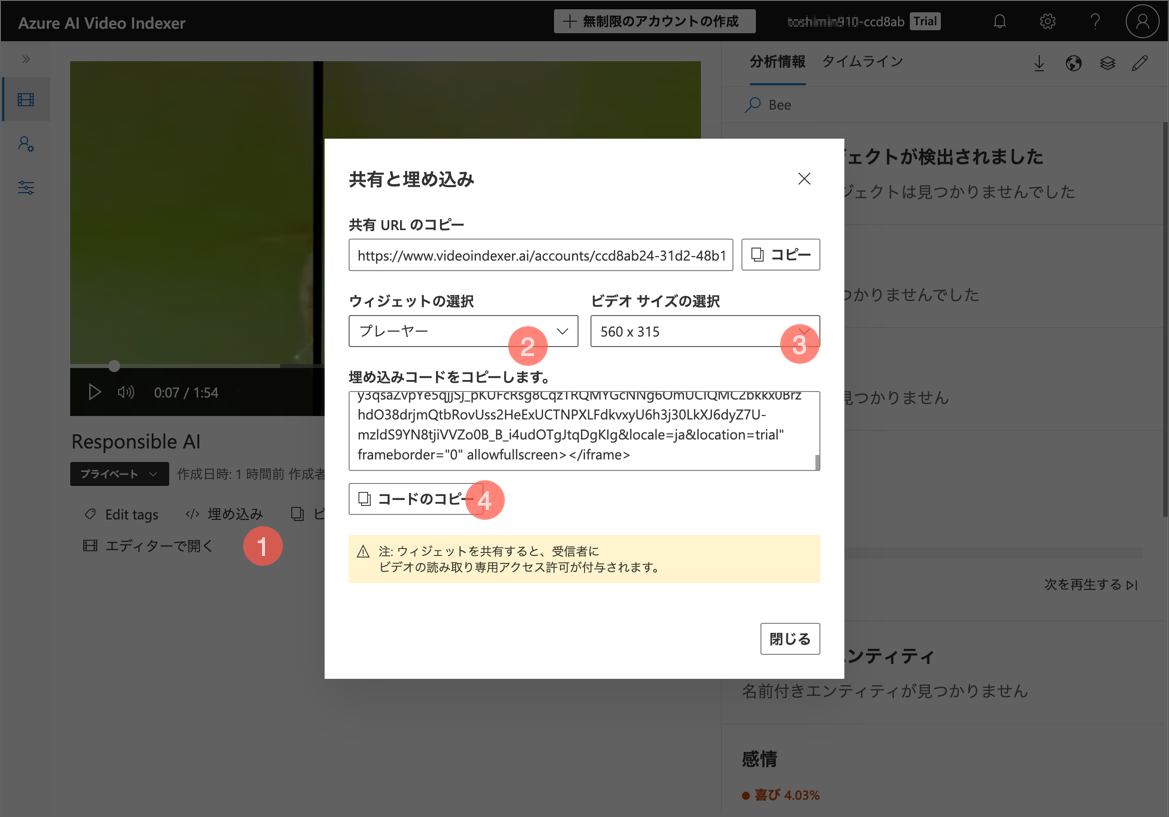Screen dimensions: 1169x817
Task: Open the video size dropdown 560 x 315
Action: (x=705, y=331)
